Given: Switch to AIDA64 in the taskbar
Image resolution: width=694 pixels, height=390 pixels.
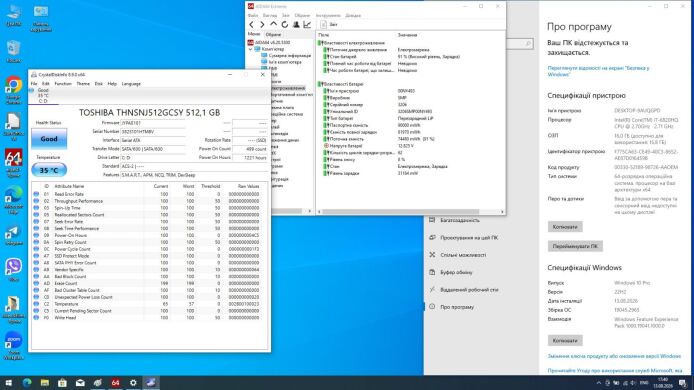Looking at the screenshot, I should (x=116, y=383).
